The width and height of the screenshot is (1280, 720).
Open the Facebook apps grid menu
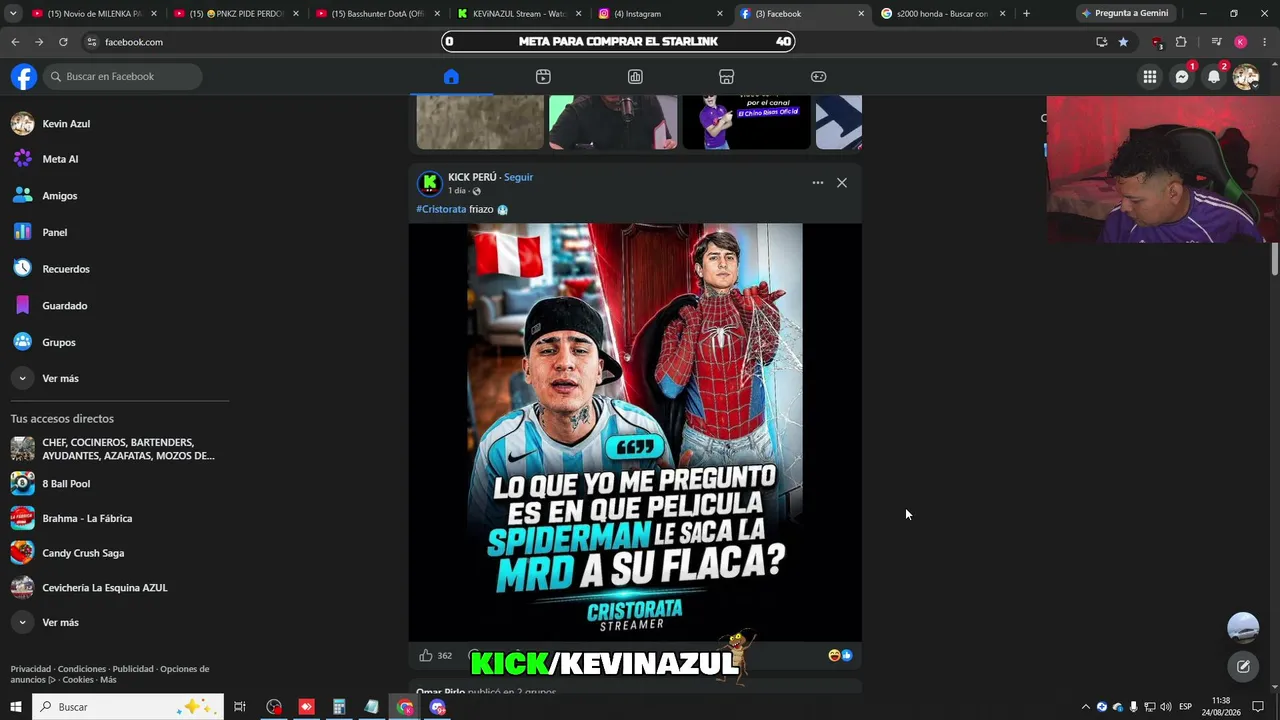pos(1150,77)
